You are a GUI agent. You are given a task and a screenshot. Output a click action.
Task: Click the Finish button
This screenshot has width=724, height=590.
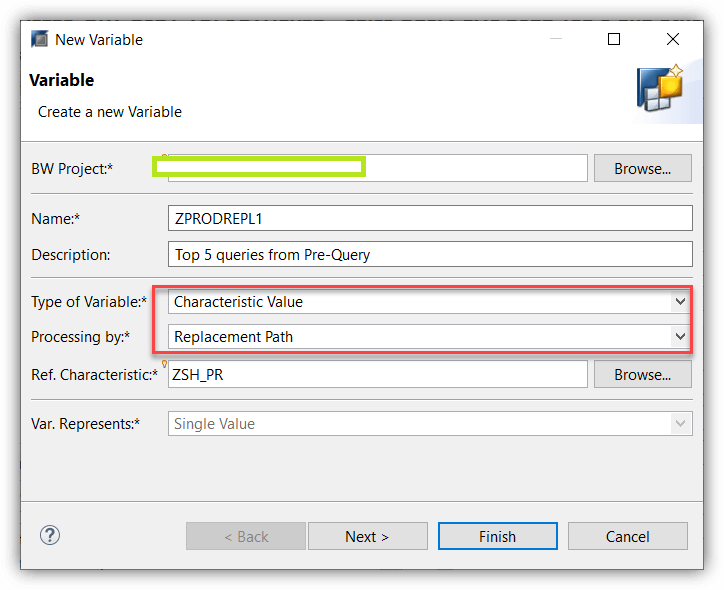point(497,536)
